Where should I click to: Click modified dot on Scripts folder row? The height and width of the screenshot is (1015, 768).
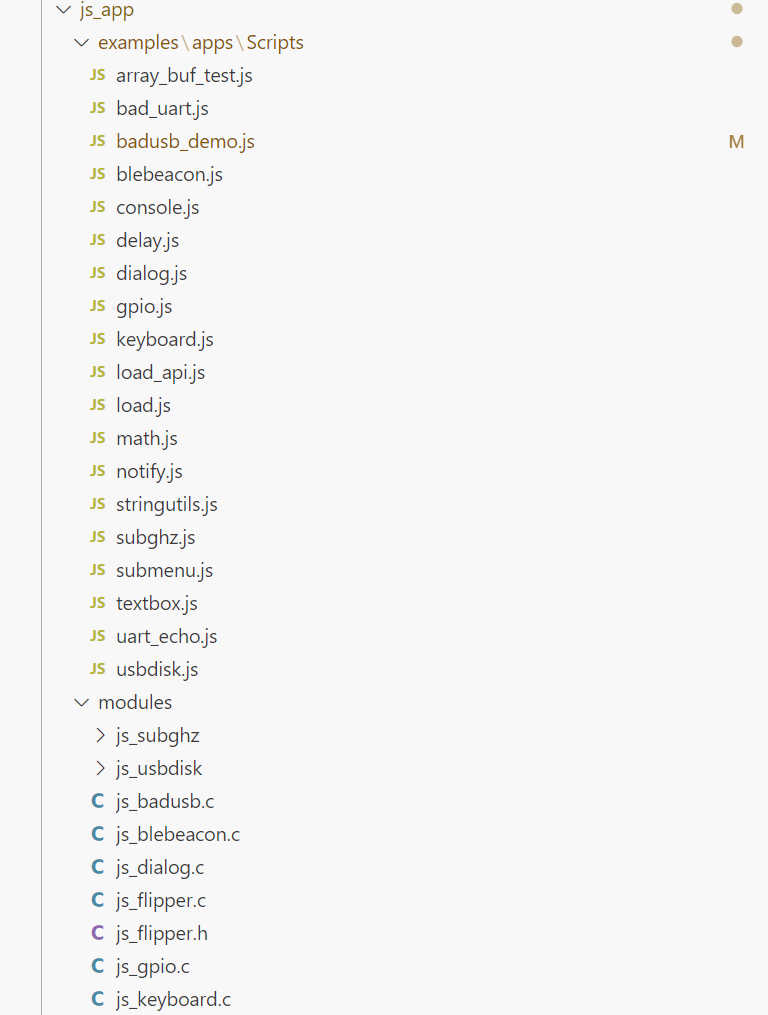pyautogui.click(x=736, y=42)
